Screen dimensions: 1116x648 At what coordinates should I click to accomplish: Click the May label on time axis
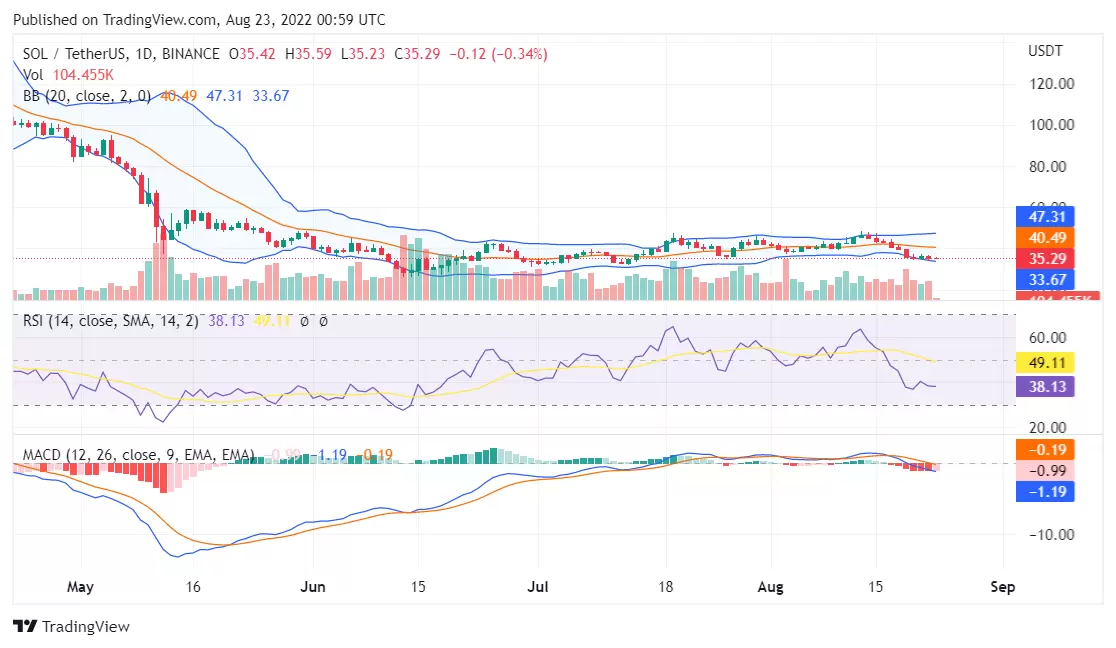(x=80, y=587)
